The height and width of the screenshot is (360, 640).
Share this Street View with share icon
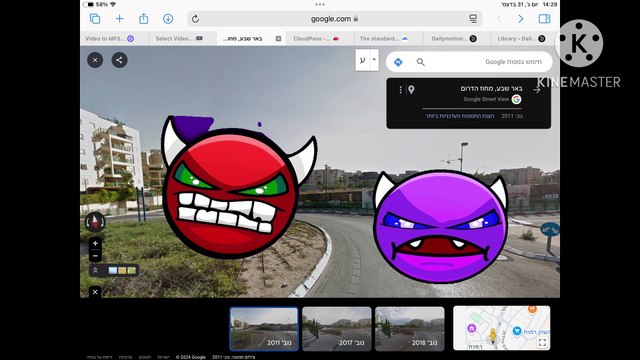tap(119, 60)
